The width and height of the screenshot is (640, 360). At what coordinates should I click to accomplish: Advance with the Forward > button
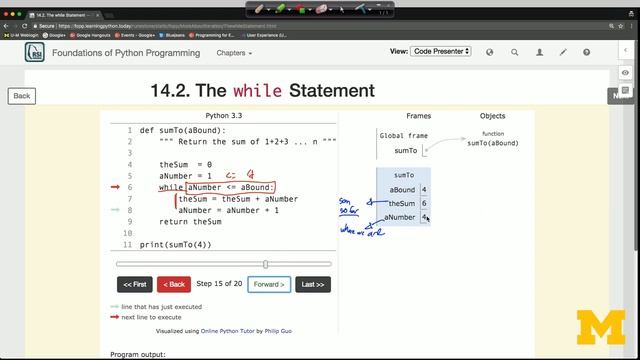pyautogui.click(x=269, y=284)
